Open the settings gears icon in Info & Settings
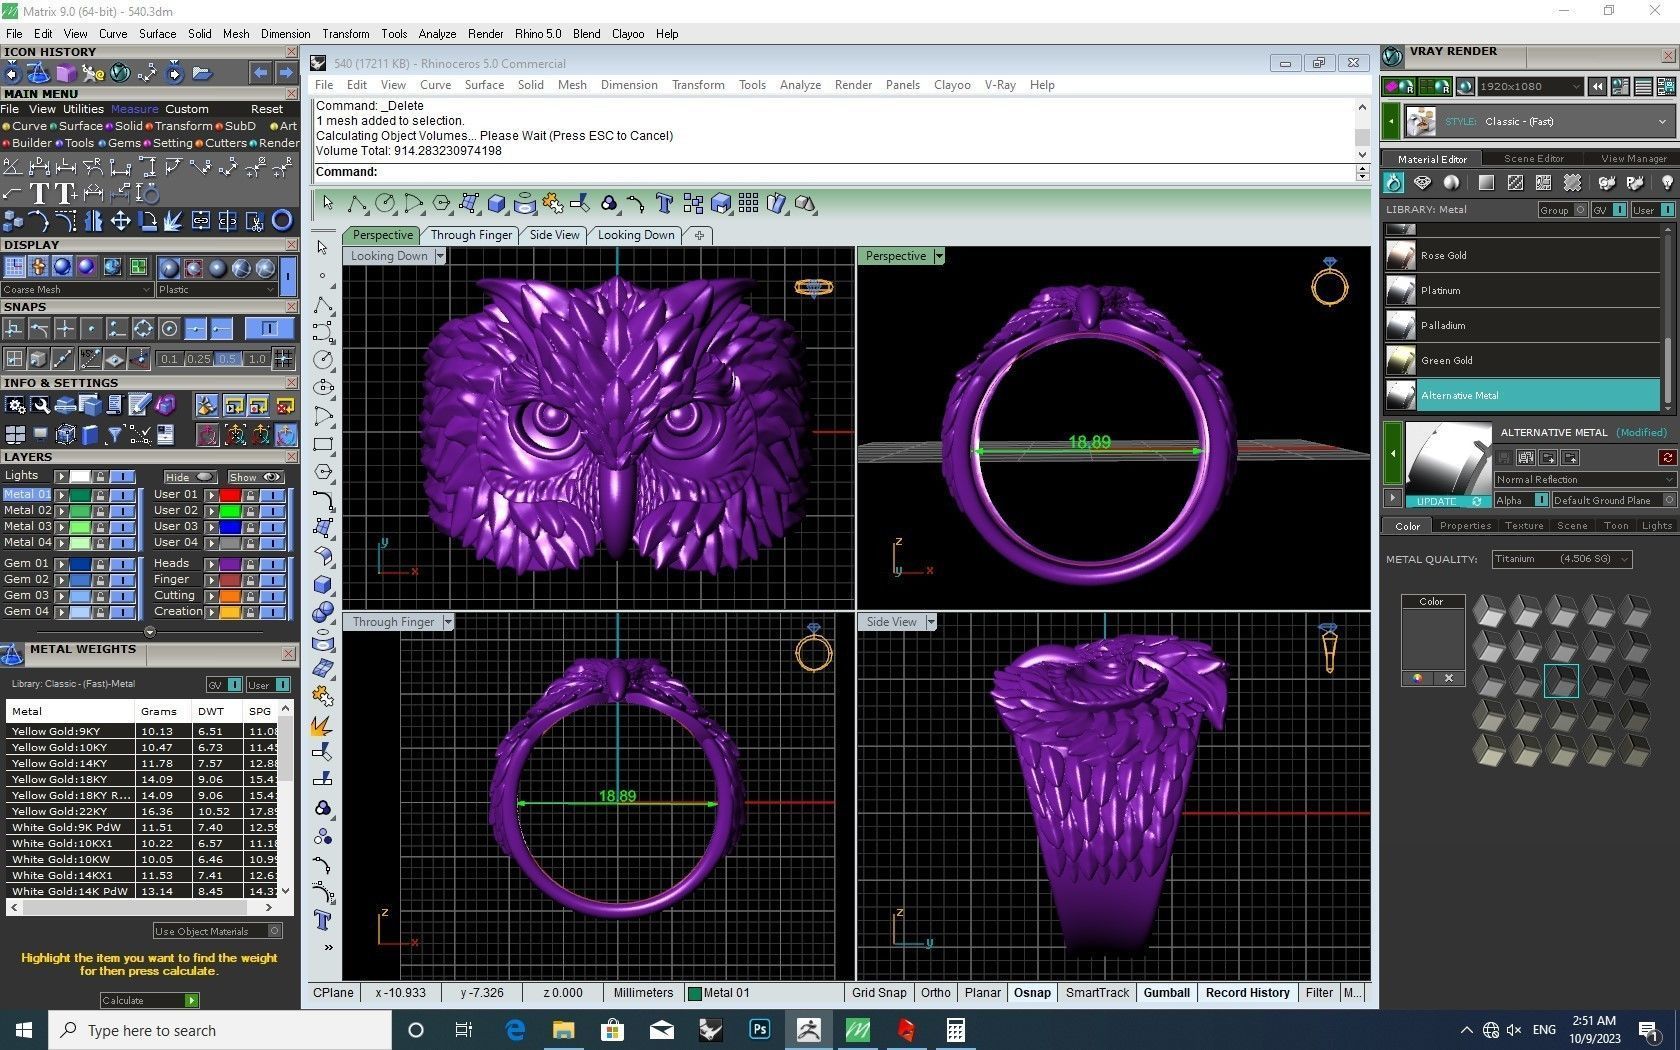The image size is (1680, 1050). point(14,405)
